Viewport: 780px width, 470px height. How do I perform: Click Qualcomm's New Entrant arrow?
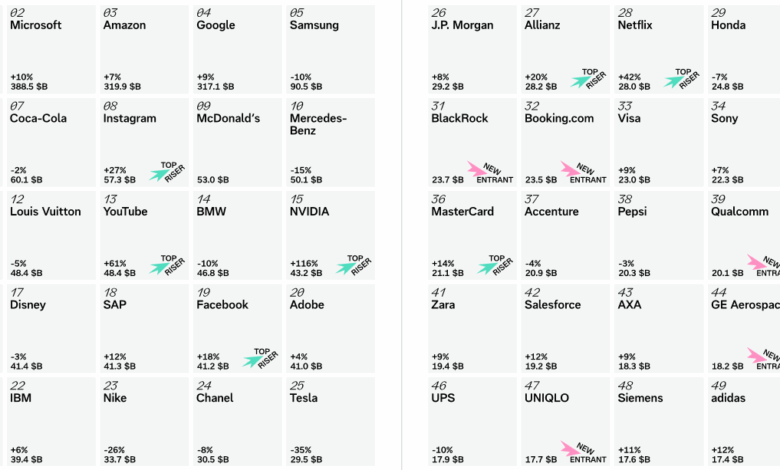758,264
